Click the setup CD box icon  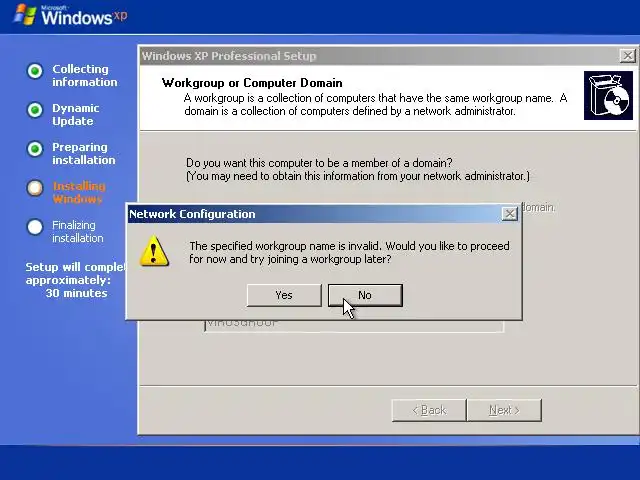click(608, 96)
